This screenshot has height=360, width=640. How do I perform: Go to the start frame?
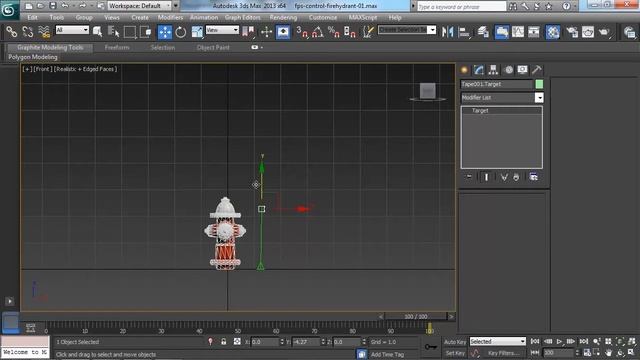(535, 341)
